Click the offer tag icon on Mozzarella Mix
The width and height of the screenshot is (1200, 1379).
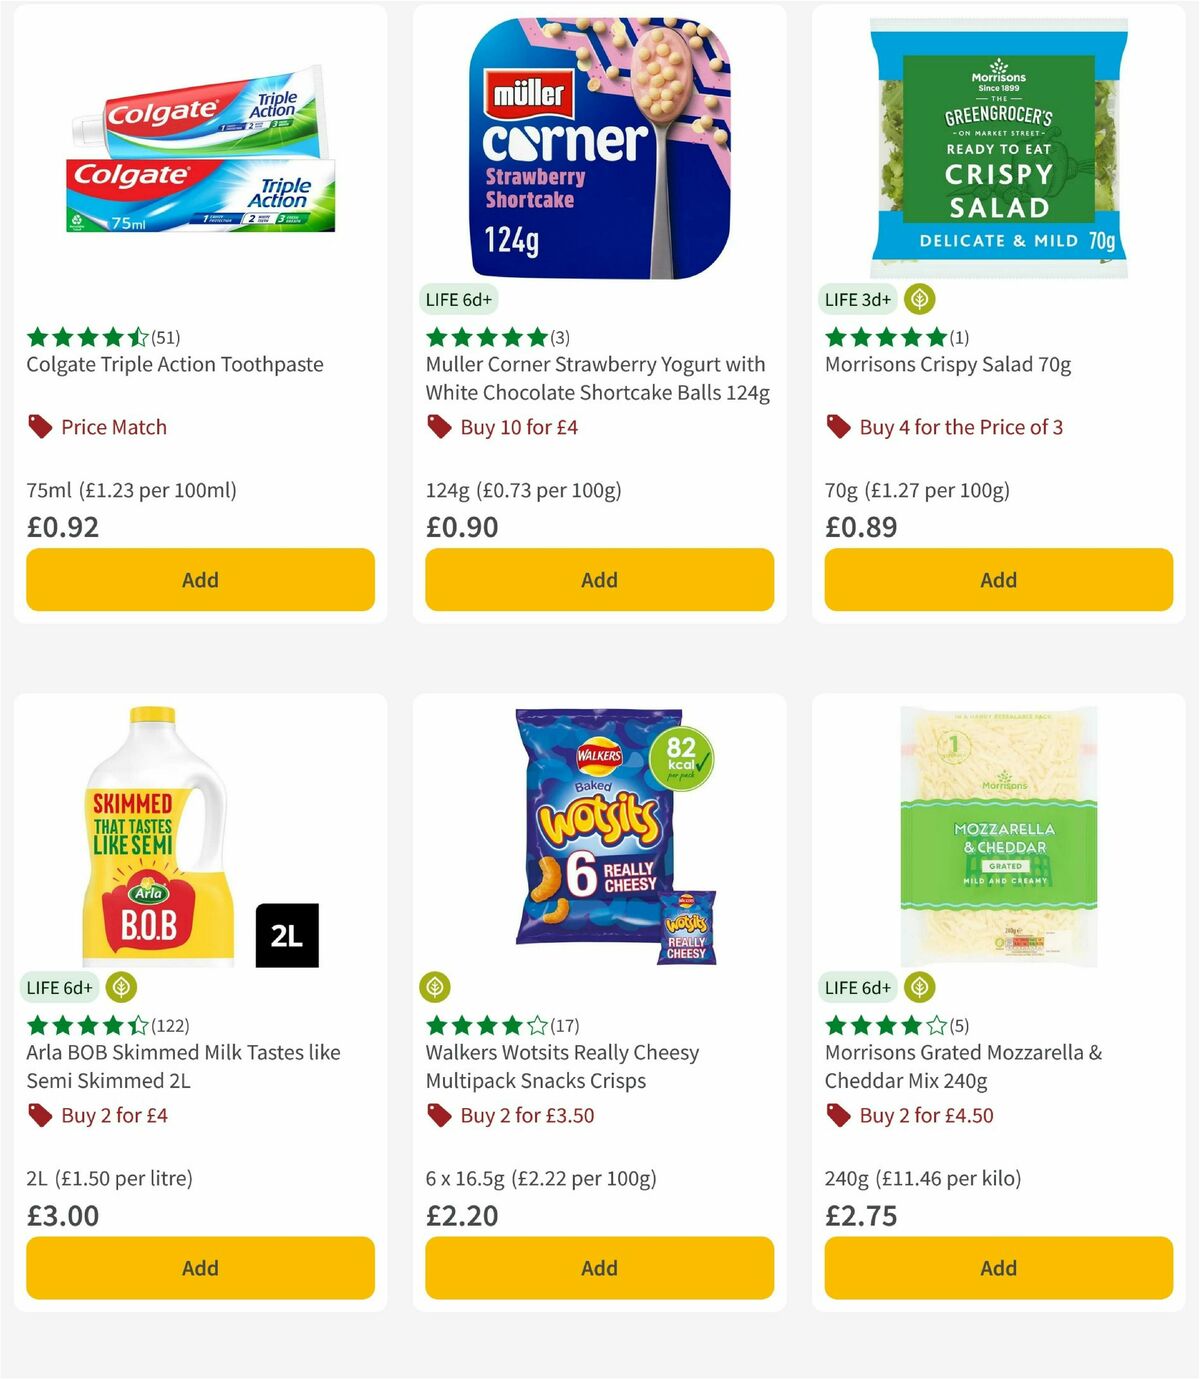(x=838, y=1115)
